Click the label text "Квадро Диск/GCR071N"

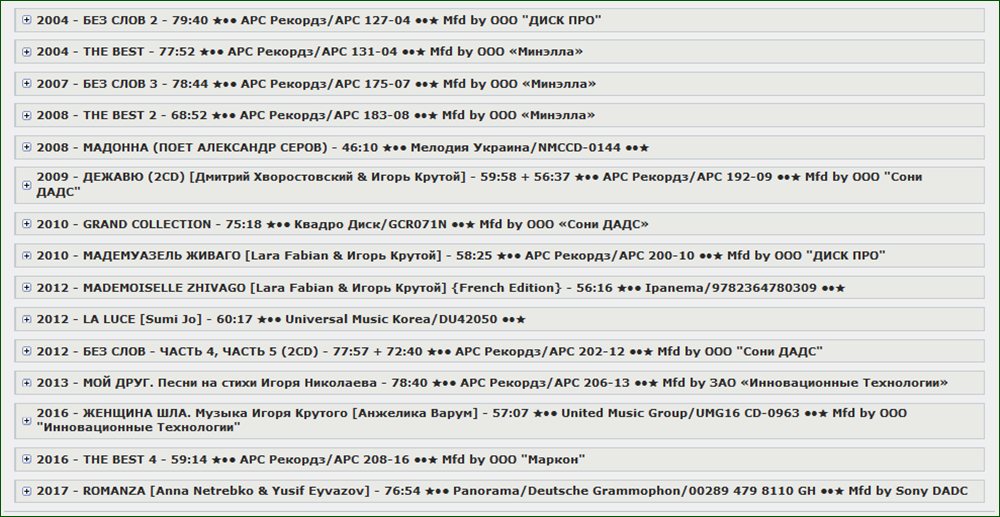371,224
